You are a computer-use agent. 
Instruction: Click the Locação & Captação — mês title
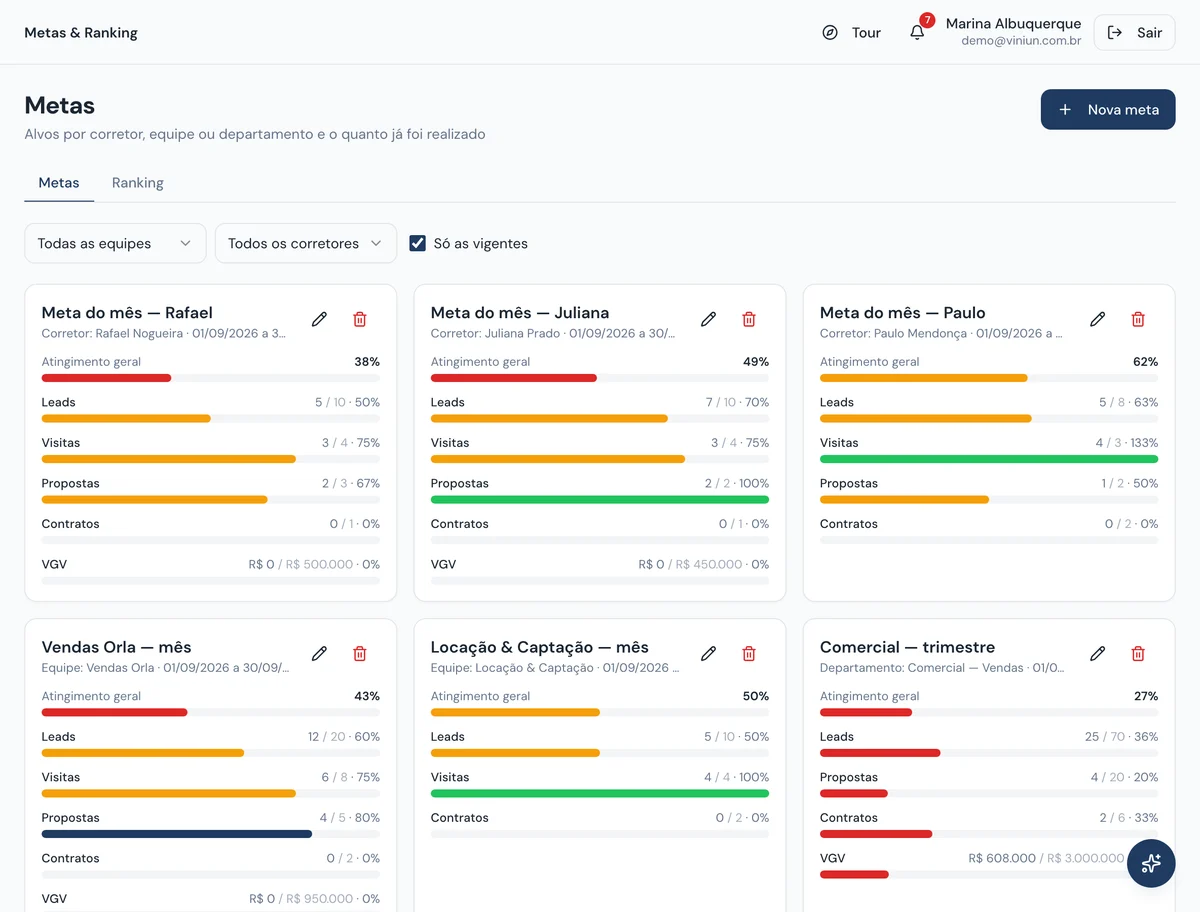pos(540,647)
